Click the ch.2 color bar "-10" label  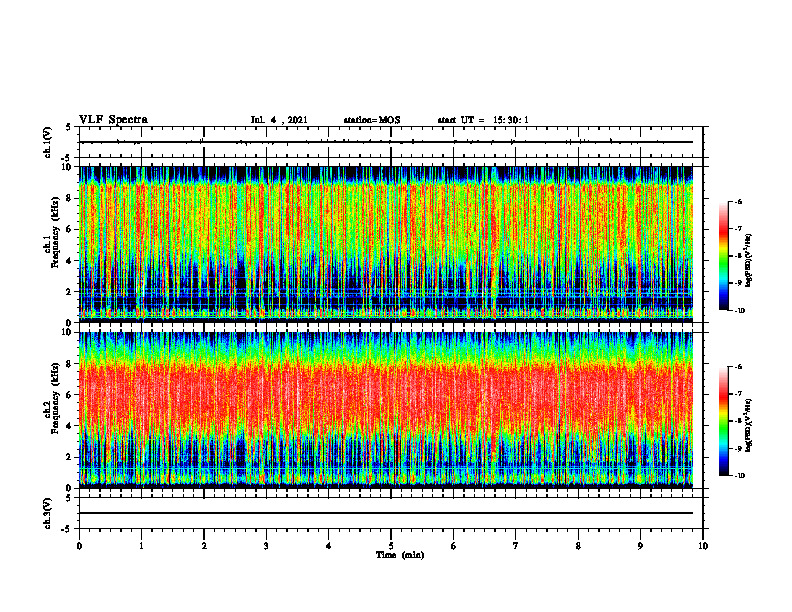coord(739,476)
